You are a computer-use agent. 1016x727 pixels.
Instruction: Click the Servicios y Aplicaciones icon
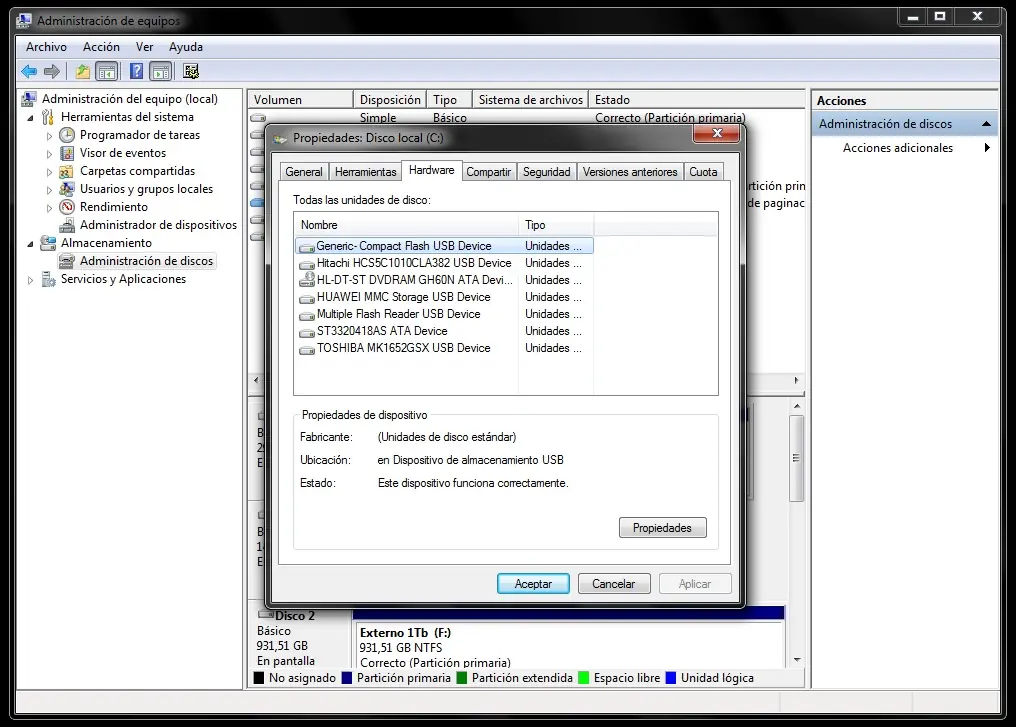coord(48,279)
